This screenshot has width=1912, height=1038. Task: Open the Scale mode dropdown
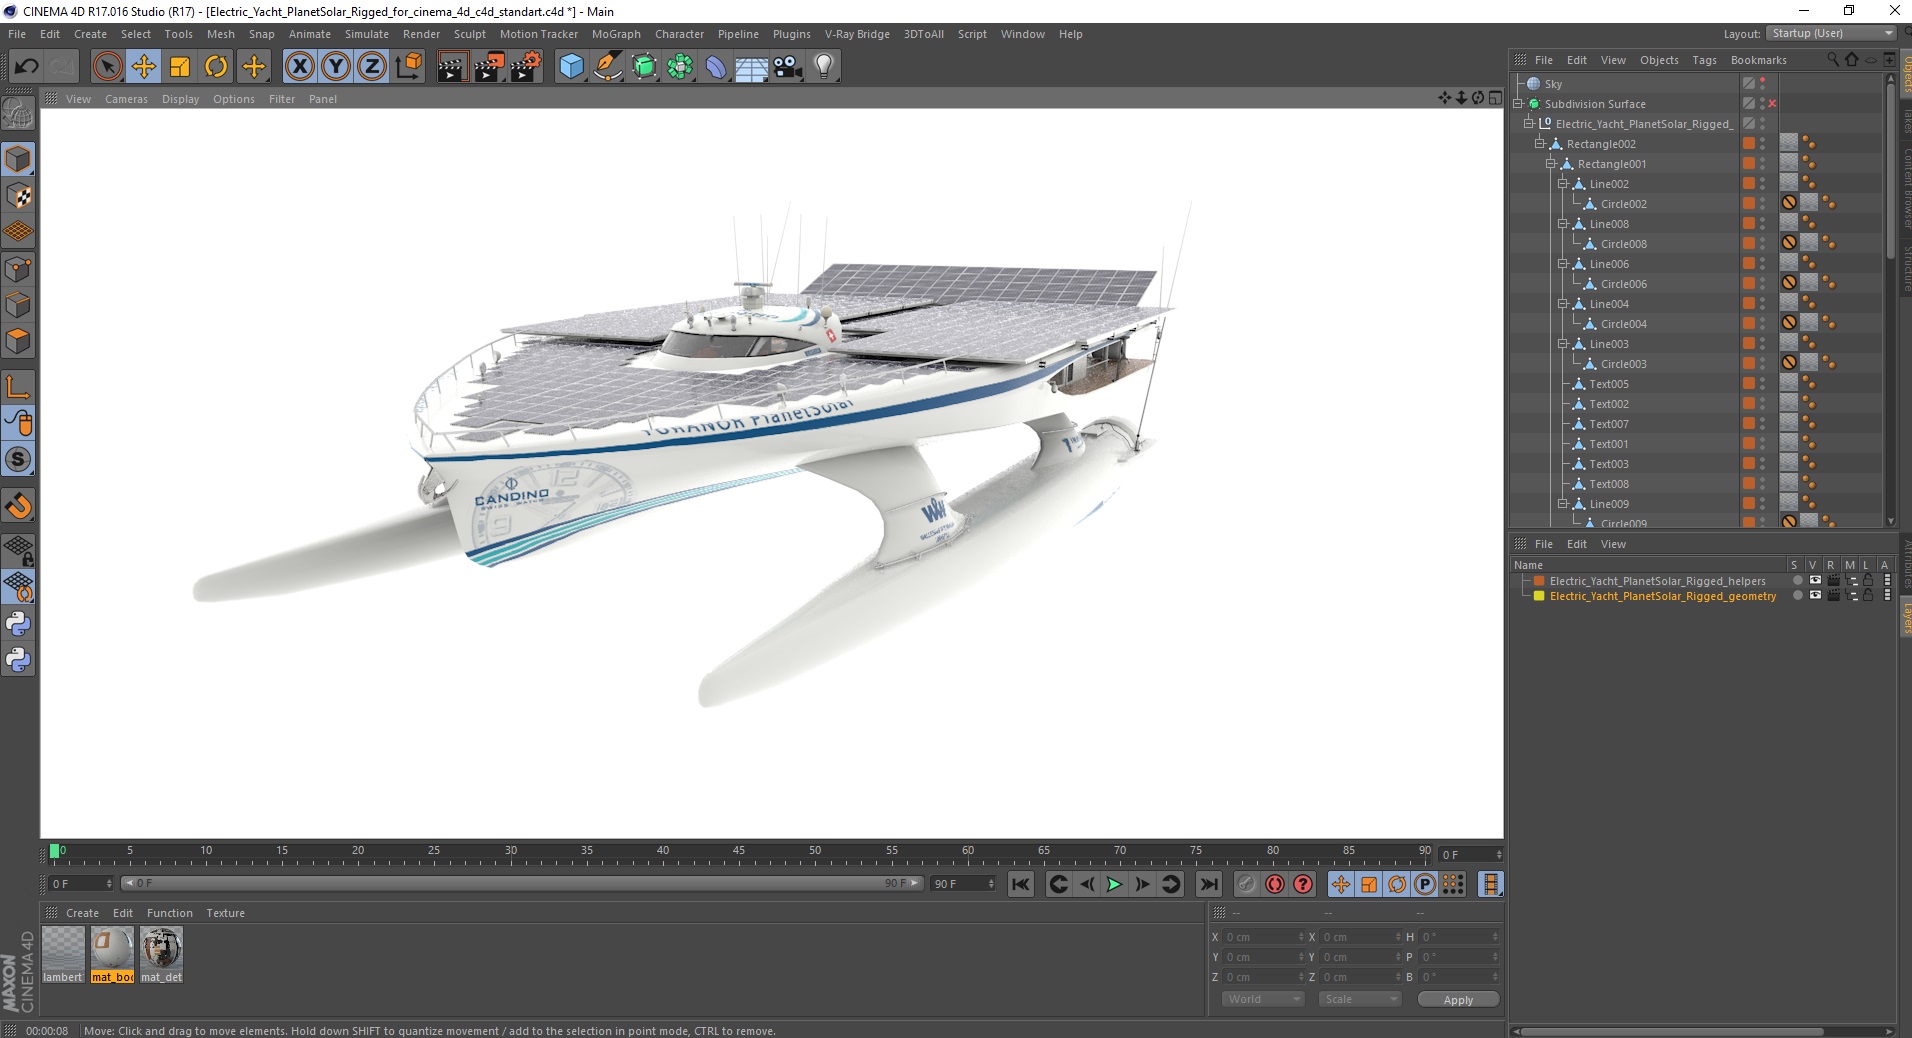pos(1359,999)
